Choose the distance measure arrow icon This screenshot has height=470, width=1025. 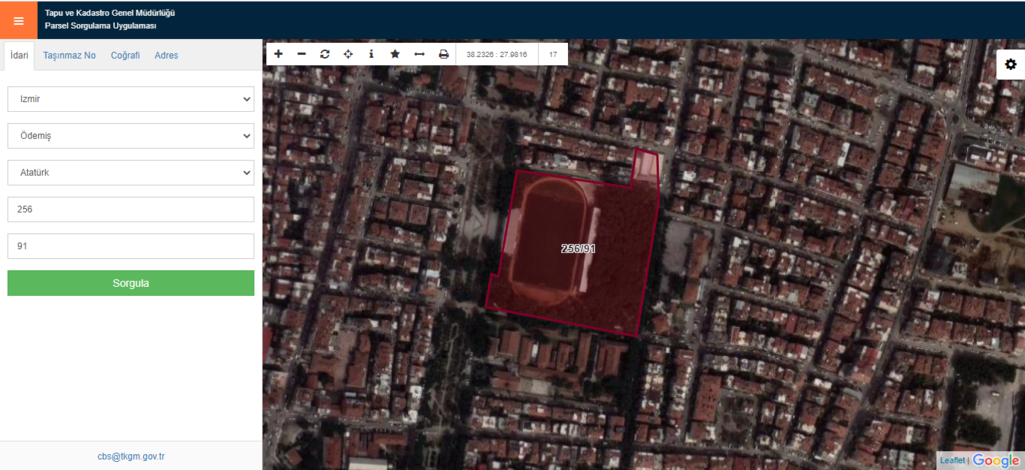click(420, 54)
